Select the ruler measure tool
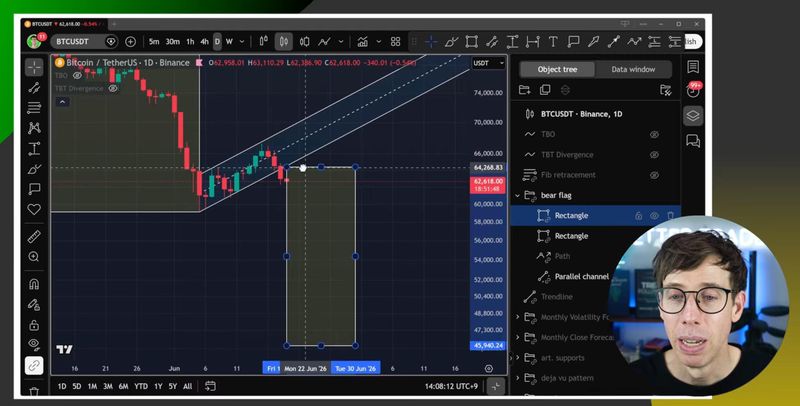Image resolution: width=800 pixels, height=406 pixels. [x=34, y=236]
